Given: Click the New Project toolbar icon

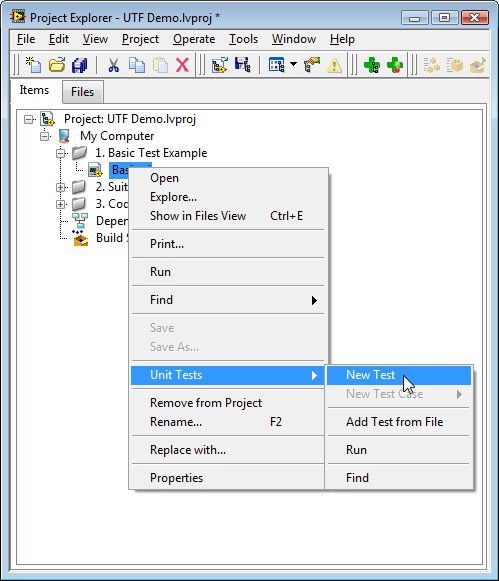Looking at the screenshot, I should coord(33,65).
